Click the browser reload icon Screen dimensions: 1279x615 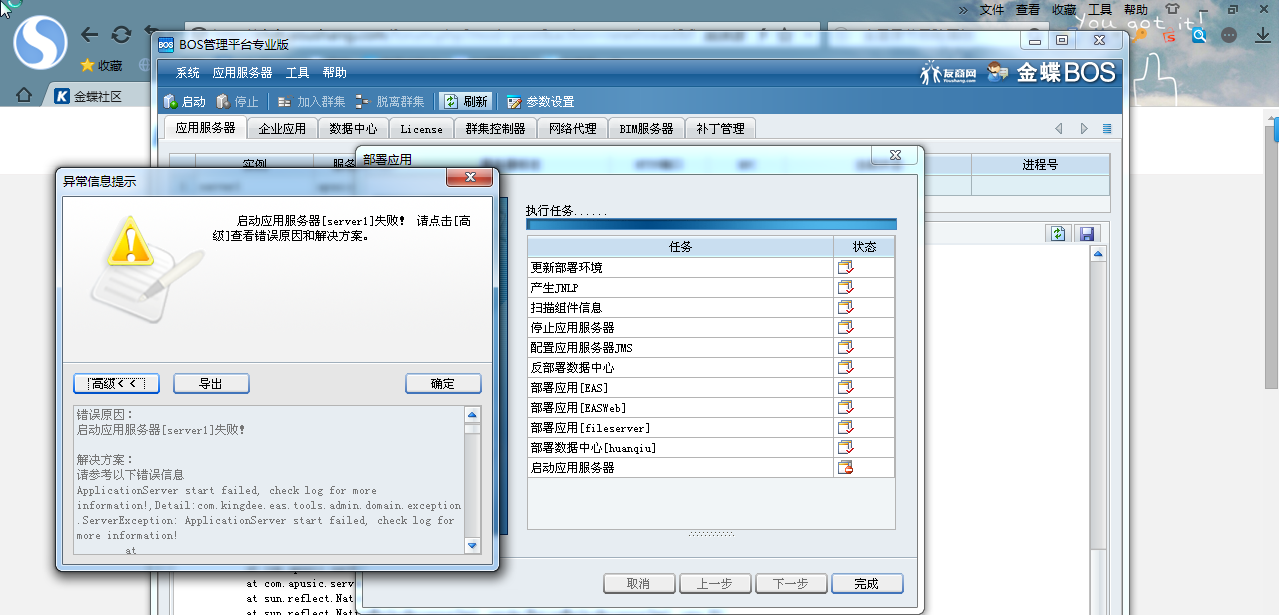pyautogui.click(x=121, y=35)
